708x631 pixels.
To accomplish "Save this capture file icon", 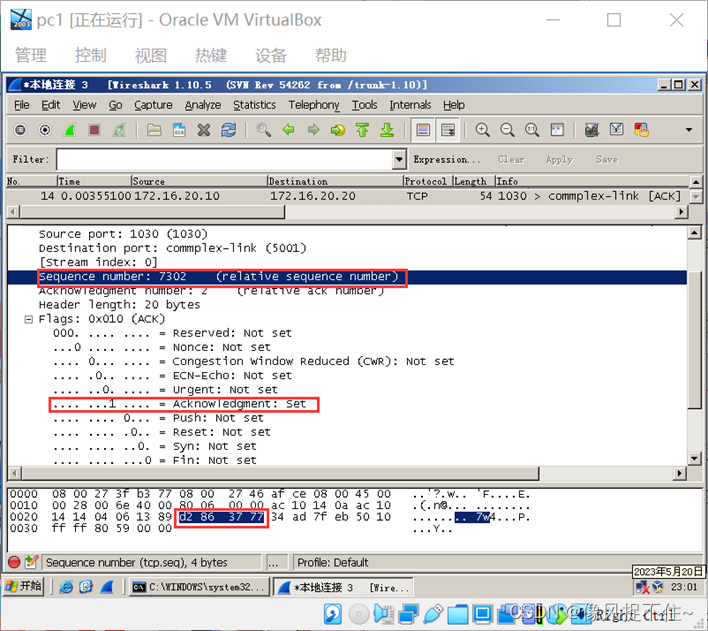I will tap(179, 130).
